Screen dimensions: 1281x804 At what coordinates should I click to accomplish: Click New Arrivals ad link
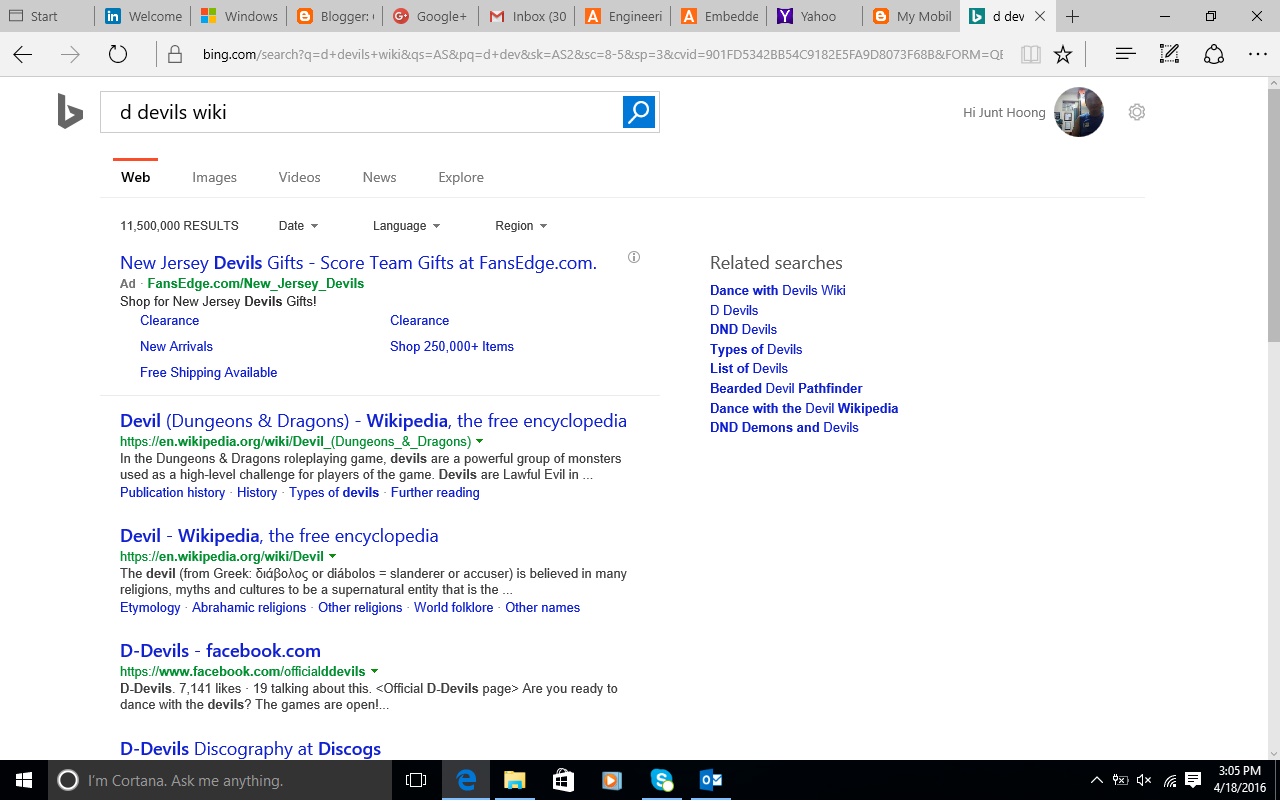176,346
